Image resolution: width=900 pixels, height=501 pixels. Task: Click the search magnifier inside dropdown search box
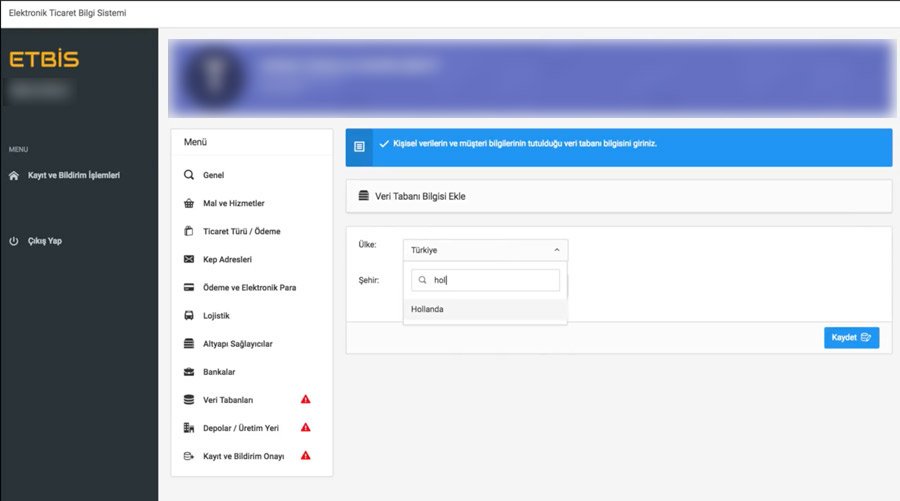click(422, 280)
